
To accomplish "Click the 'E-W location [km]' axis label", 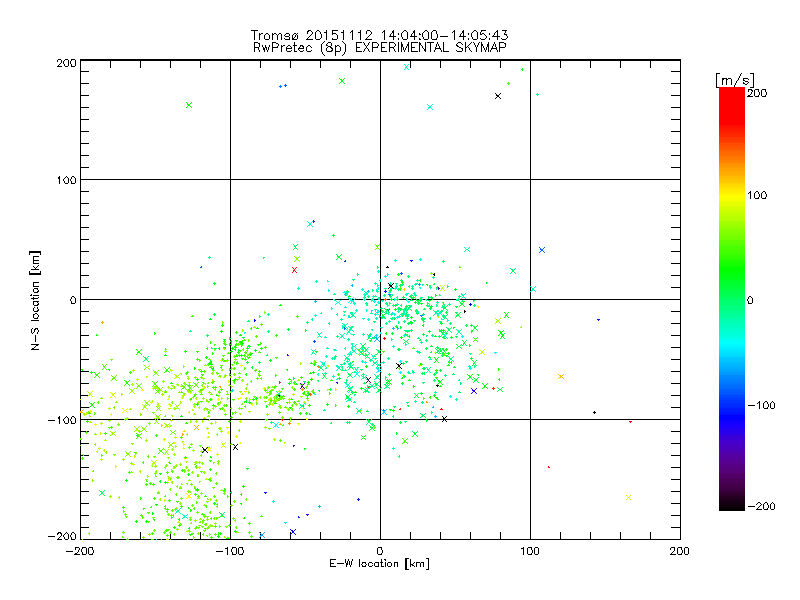I will tap(379, 563).
